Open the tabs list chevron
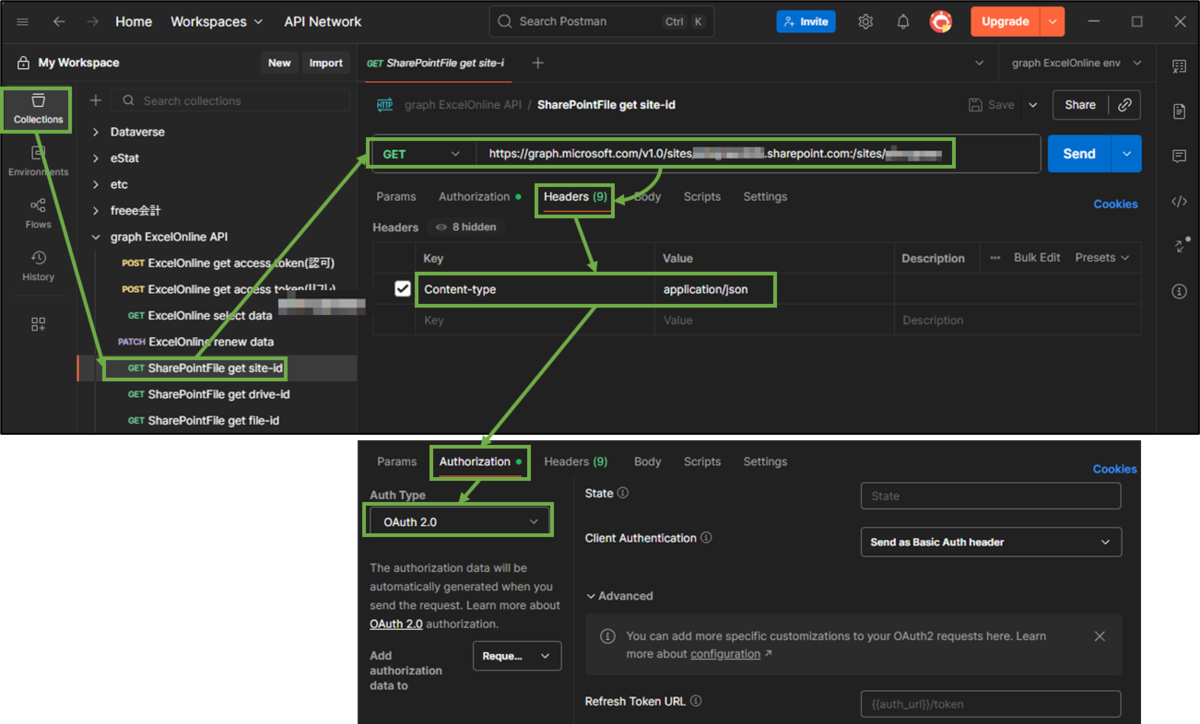The width and height of the screenshot is (1200, 724). click(x=978, y=63)
